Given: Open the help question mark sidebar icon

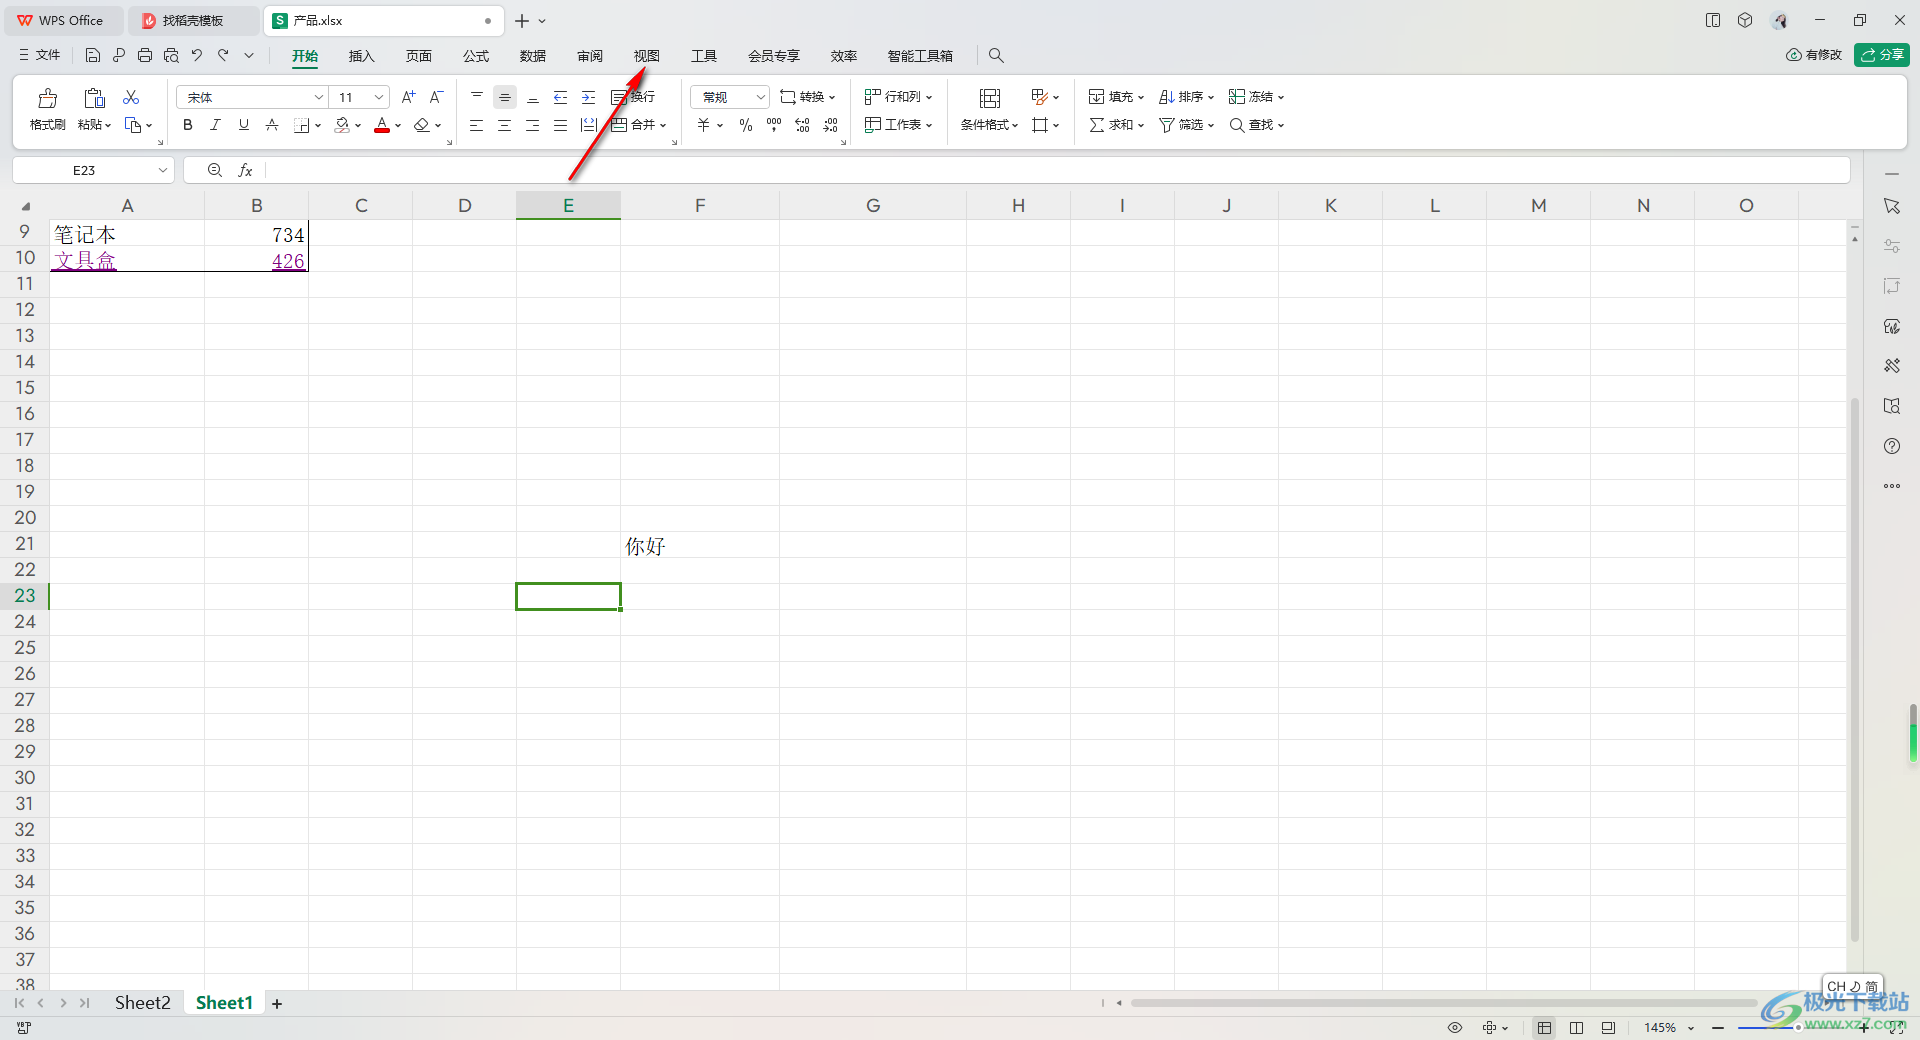Looking at the screenshot, I should (1892, 446).
